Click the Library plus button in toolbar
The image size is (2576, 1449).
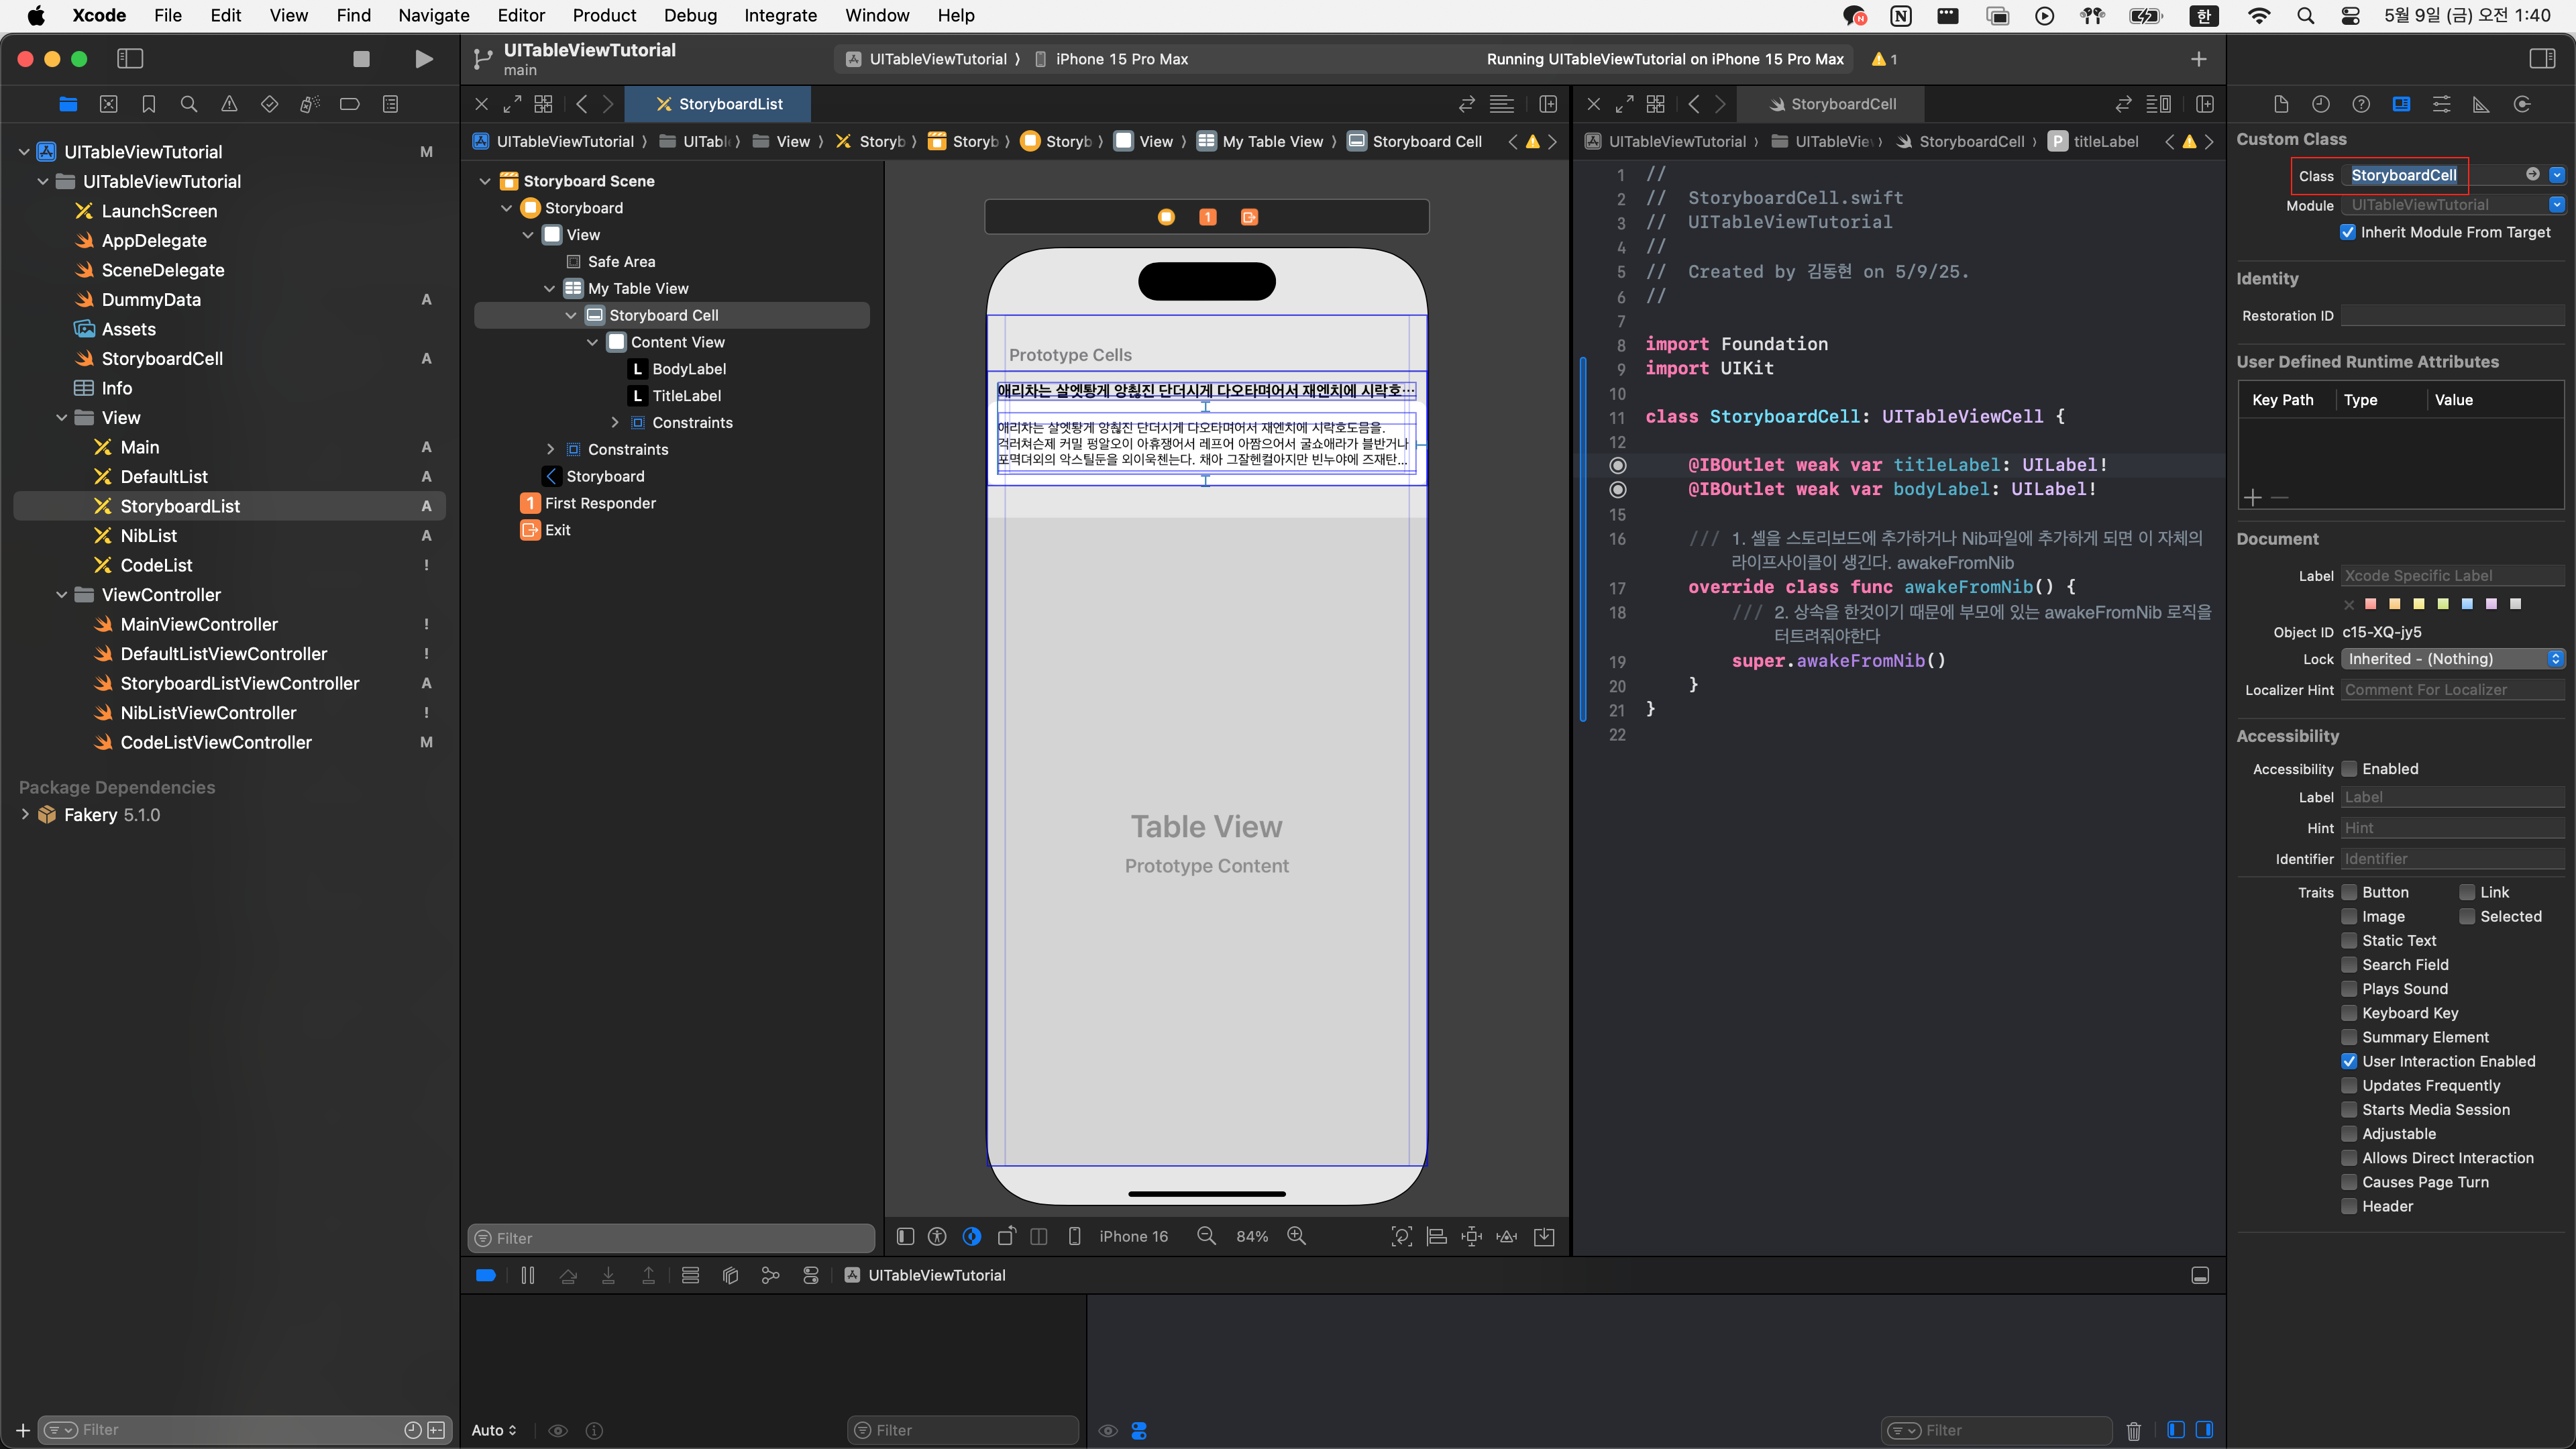point(2199,59)
